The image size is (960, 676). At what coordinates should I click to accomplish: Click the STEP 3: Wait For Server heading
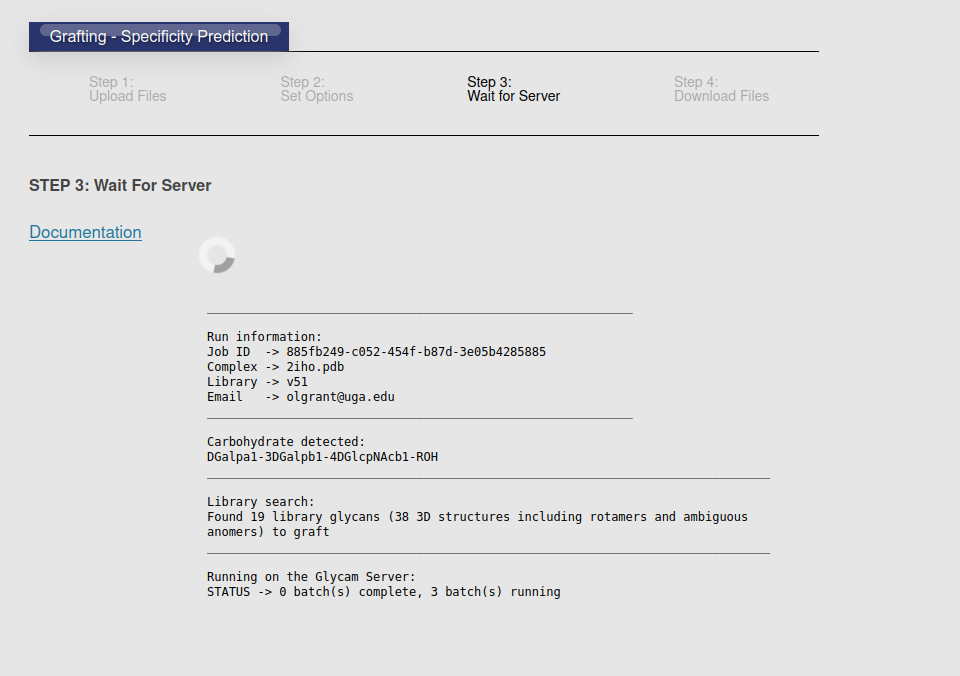coord(120,186)
